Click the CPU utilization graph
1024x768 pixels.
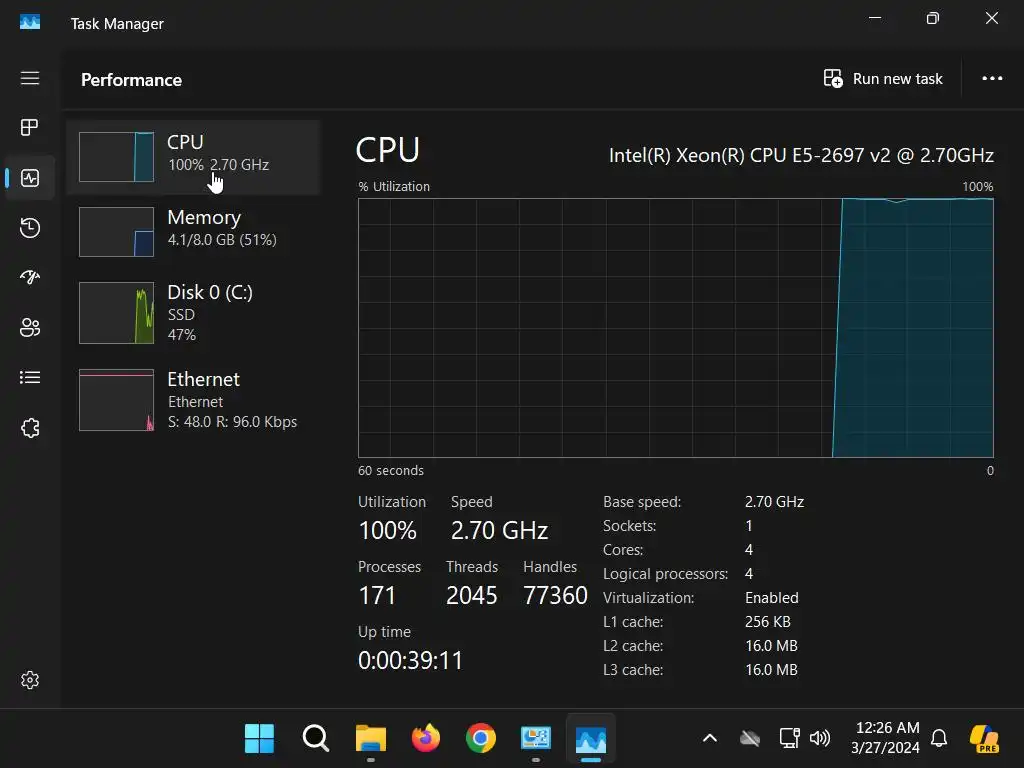point(676,328)
